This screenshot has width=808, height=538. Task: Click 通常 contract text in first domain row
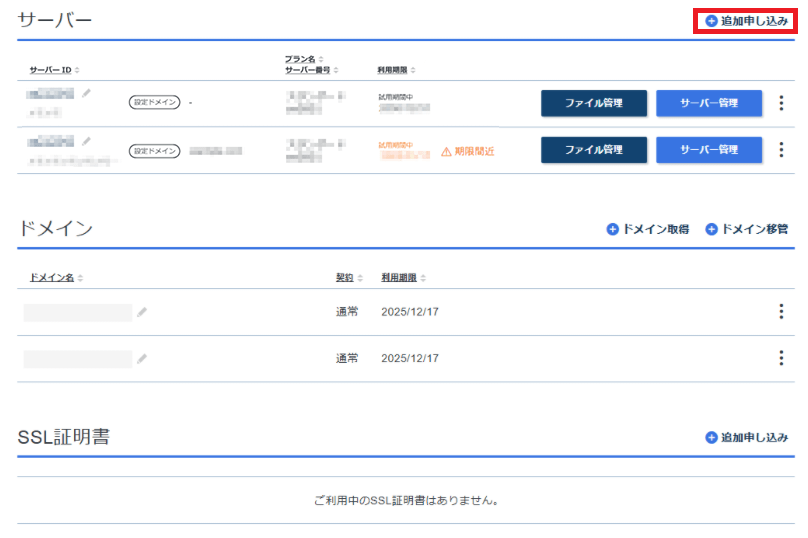click(347, 311)
